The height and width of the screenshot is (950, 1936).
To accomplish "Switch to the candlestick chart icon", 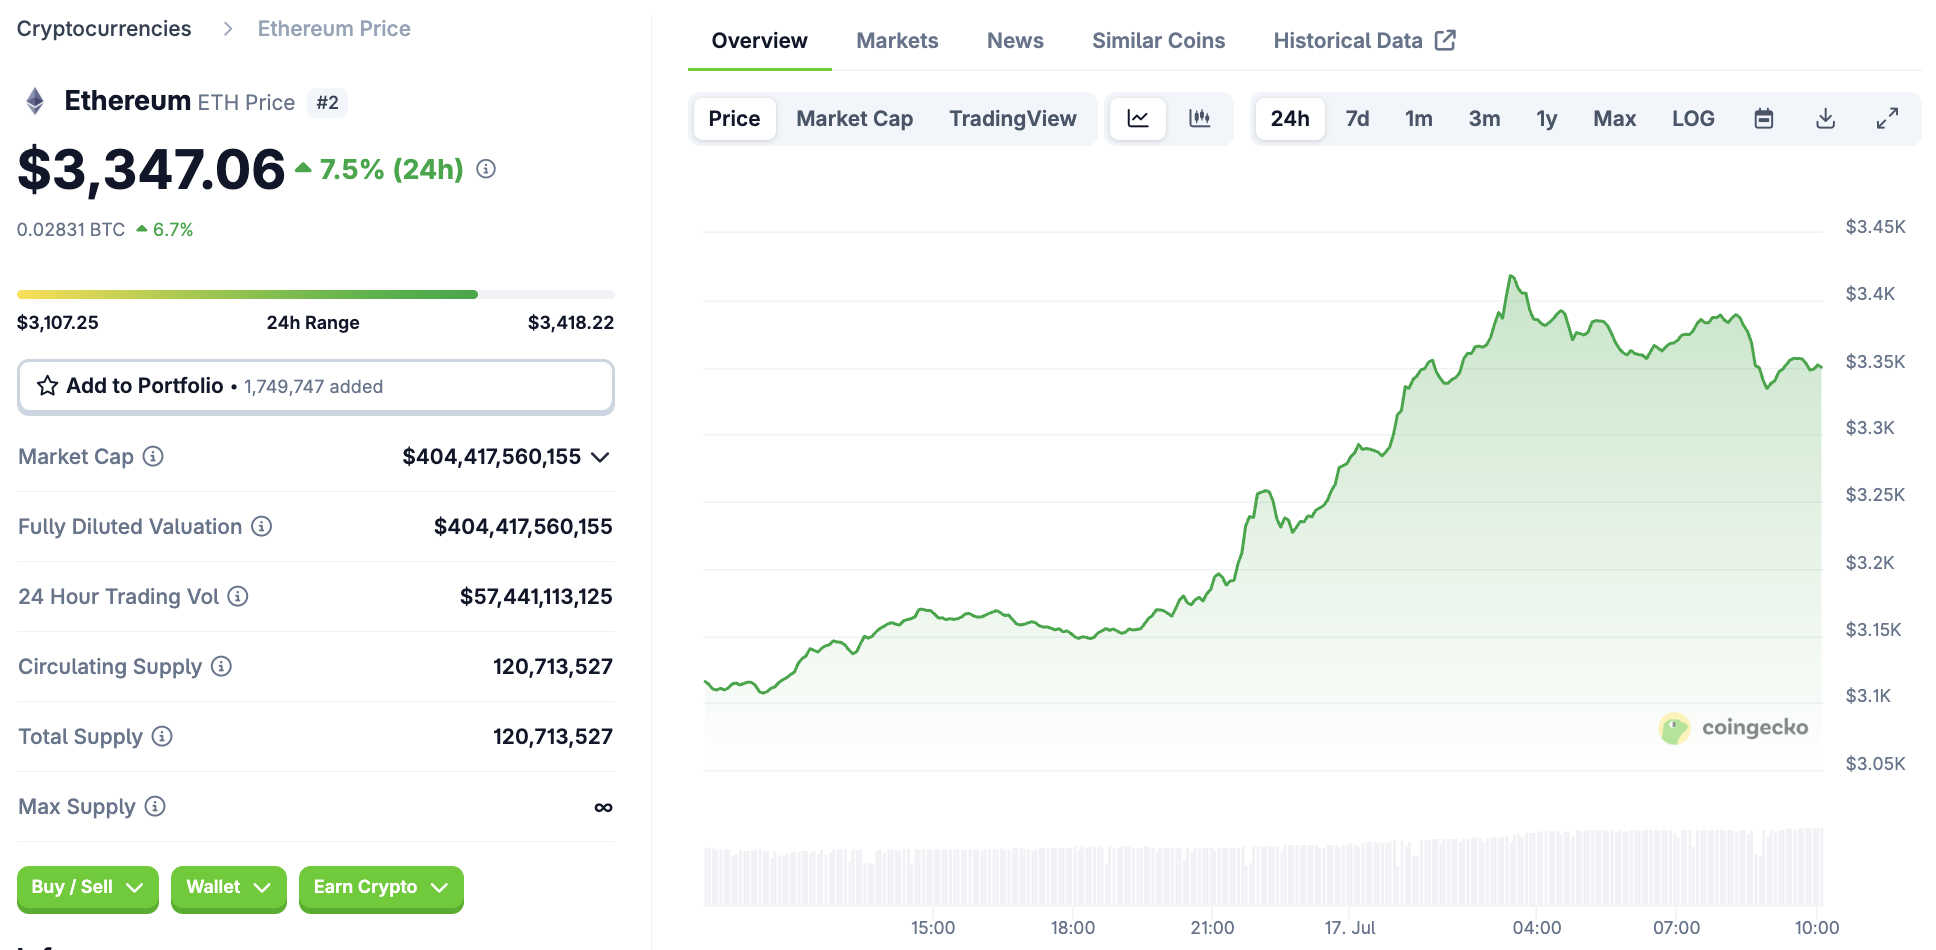I will [1199, 119].
